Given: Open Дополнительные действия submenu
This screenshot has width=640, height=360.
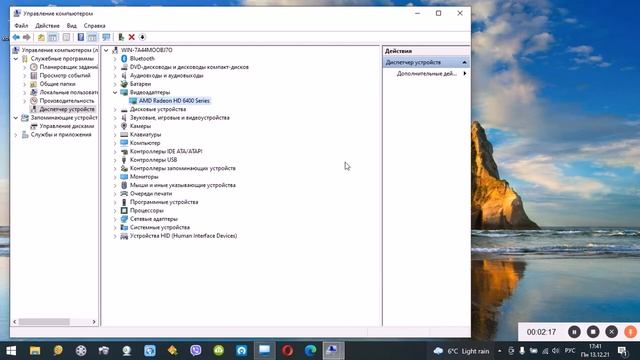Looking at the screenshot, I should [x=427, y=74].
